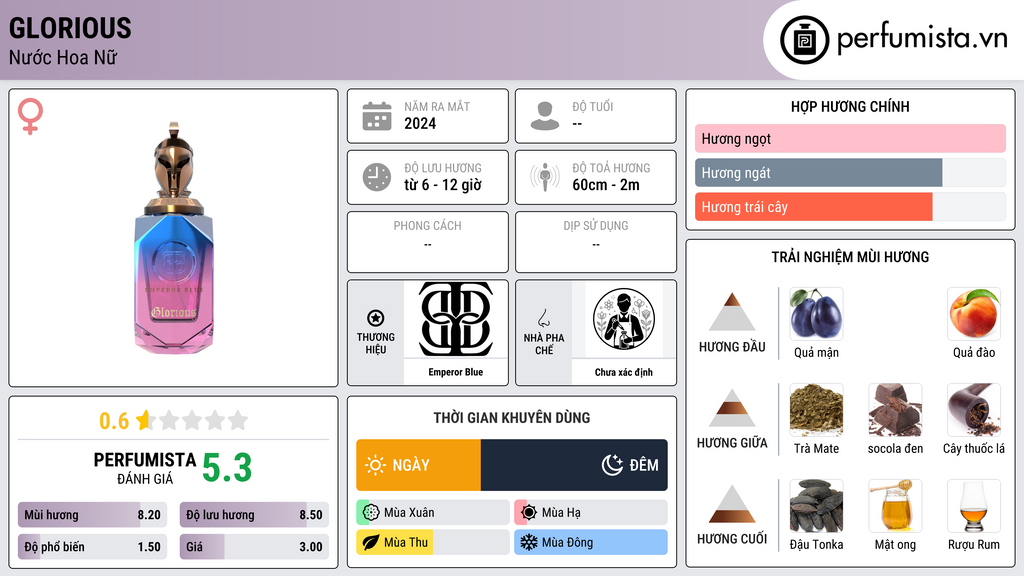Click the Dịp sử dụng card
Image resolution: width=1024 pixels, height=576 pixels.
tap(596, 242)
